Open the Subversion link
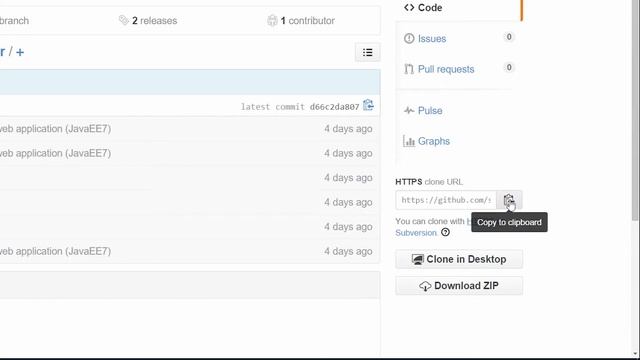 point(416,233)
